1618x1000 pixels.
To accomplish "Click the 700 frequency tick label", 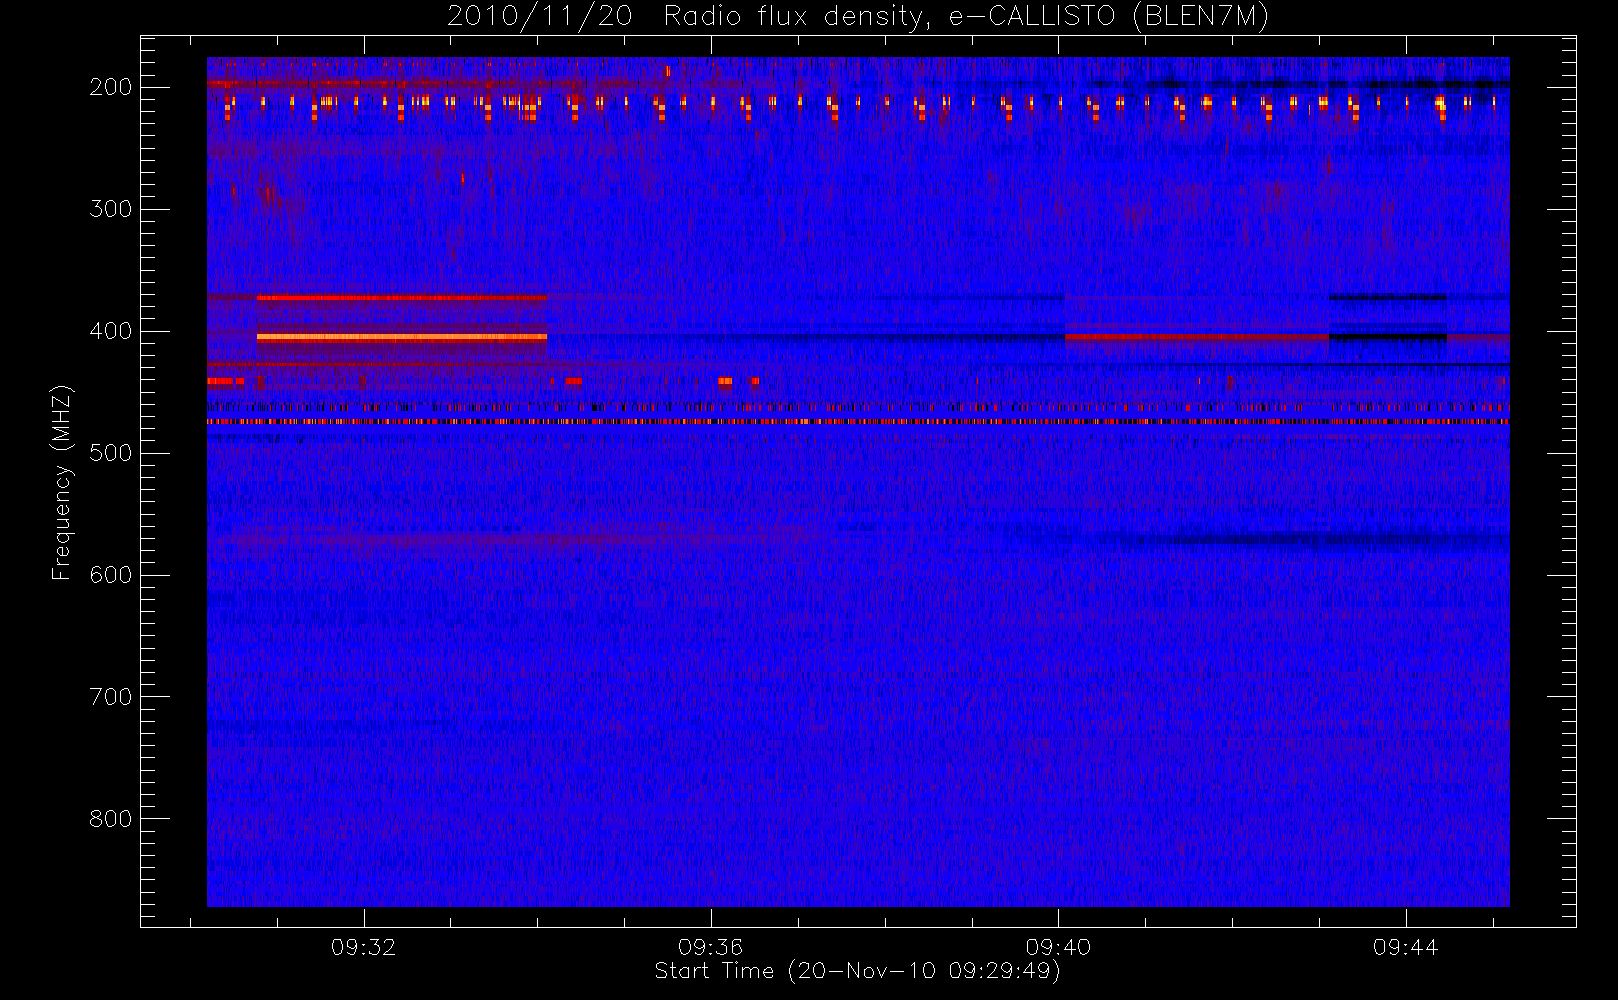I will click(x=110, y=697).
